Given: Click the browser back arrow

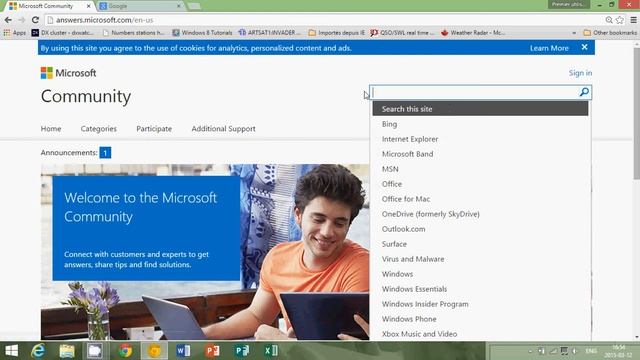Looking at the screenshot, I should point(8,20).
